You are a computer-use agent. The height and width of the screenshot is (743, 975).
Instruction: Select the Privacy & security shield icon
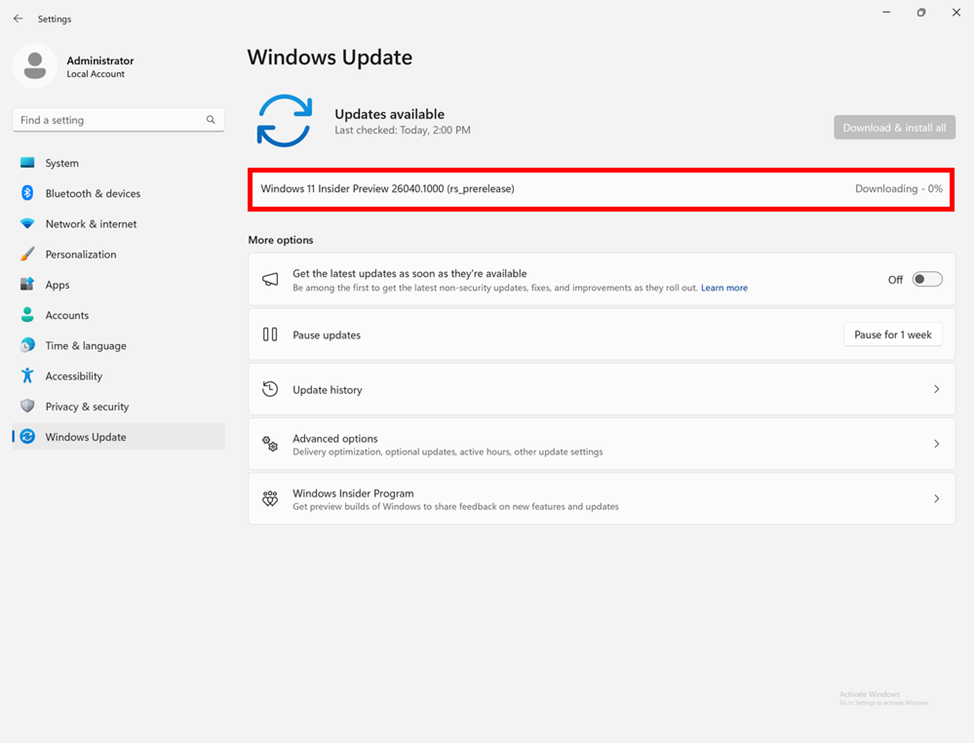(x=27, y=406)
